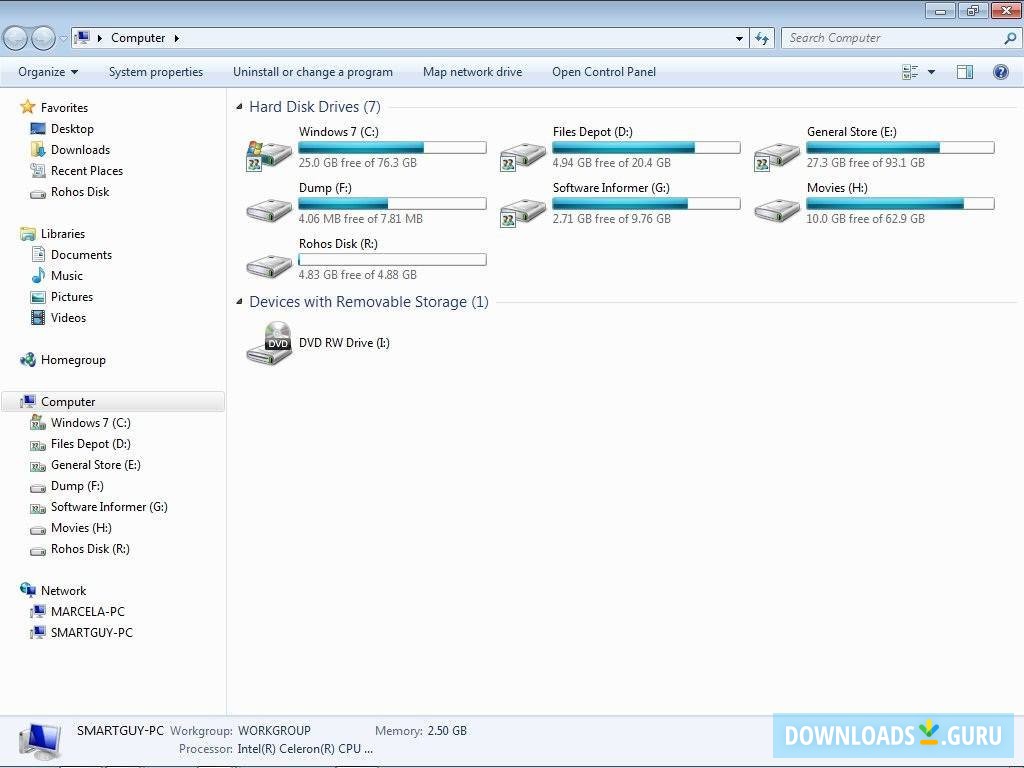Select Software Informer (G:) in navigation tree

tap(109, 506)
